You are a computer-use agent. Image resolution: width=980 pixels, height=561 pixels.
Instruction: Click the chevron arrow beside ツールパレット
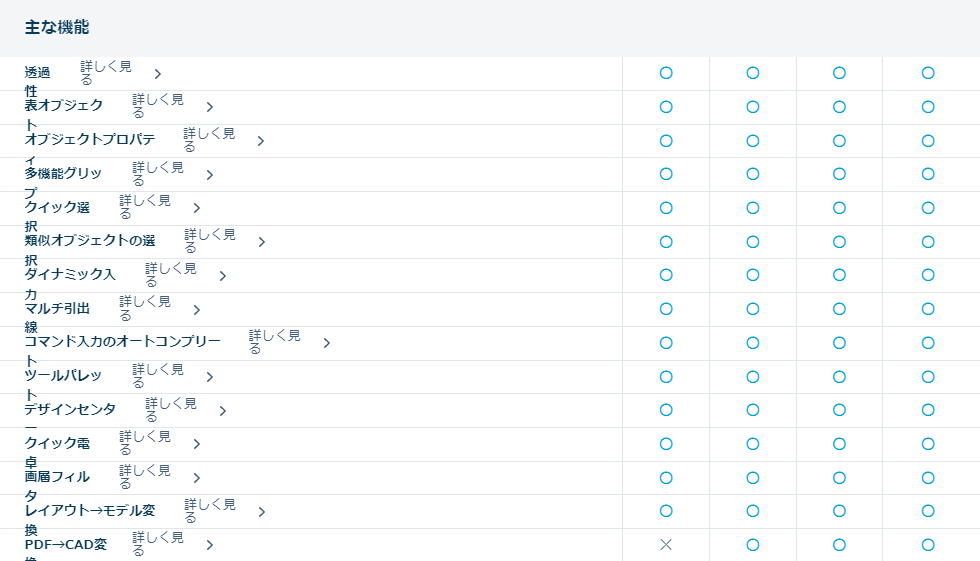[210, 377]
